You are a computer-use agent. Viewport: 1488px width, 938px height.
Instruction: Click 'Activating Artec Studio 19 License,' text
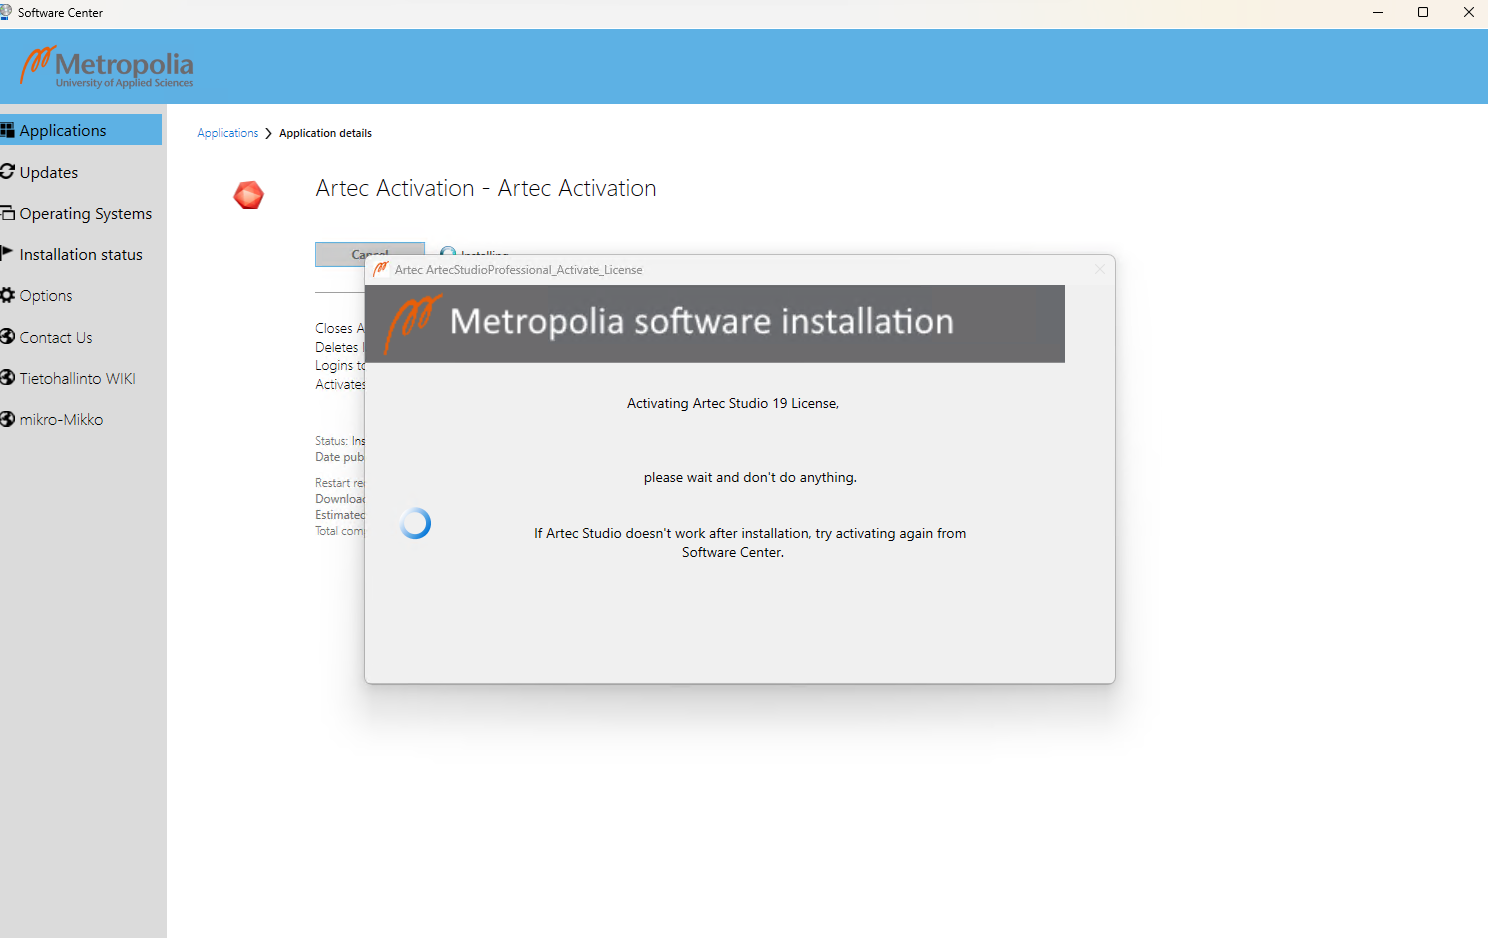pos(733,403)
